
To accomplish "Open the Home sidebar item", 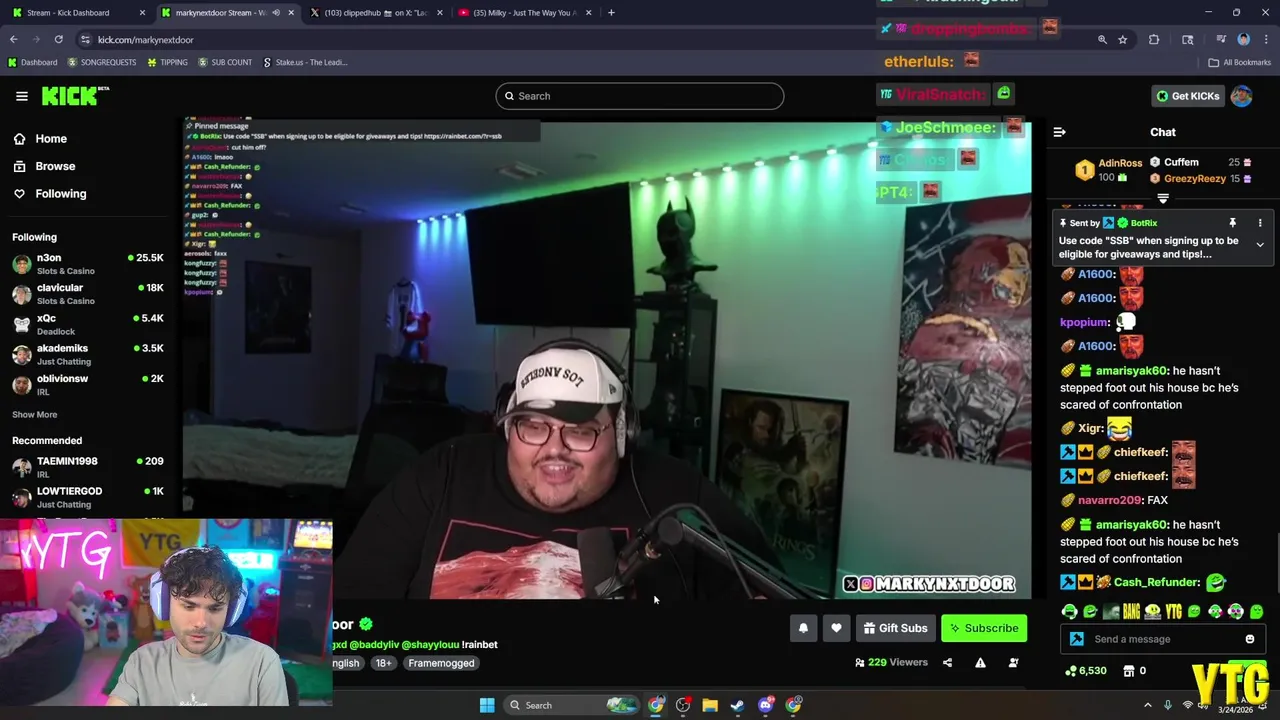I will (51, 139).
